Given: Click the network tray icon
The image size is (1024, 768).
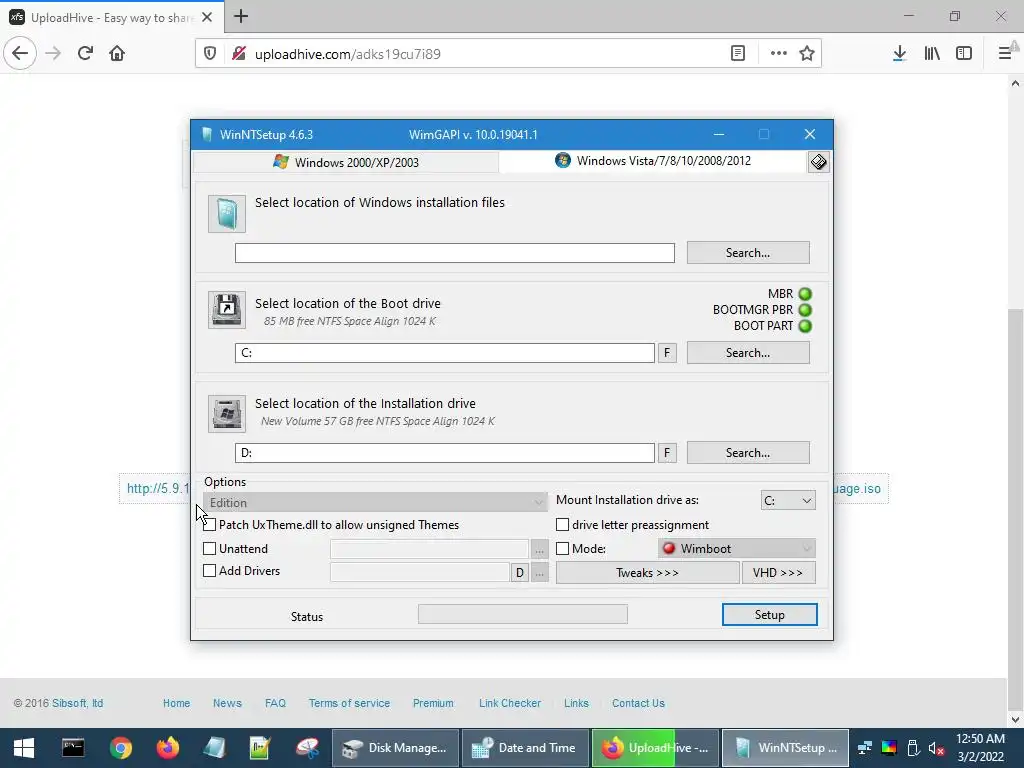Looking at the screenshot, I should point(865,748).
